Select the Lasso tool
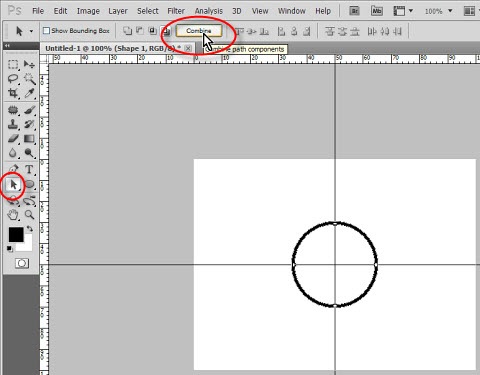This screenshot has height=375, width=480. 13,79
